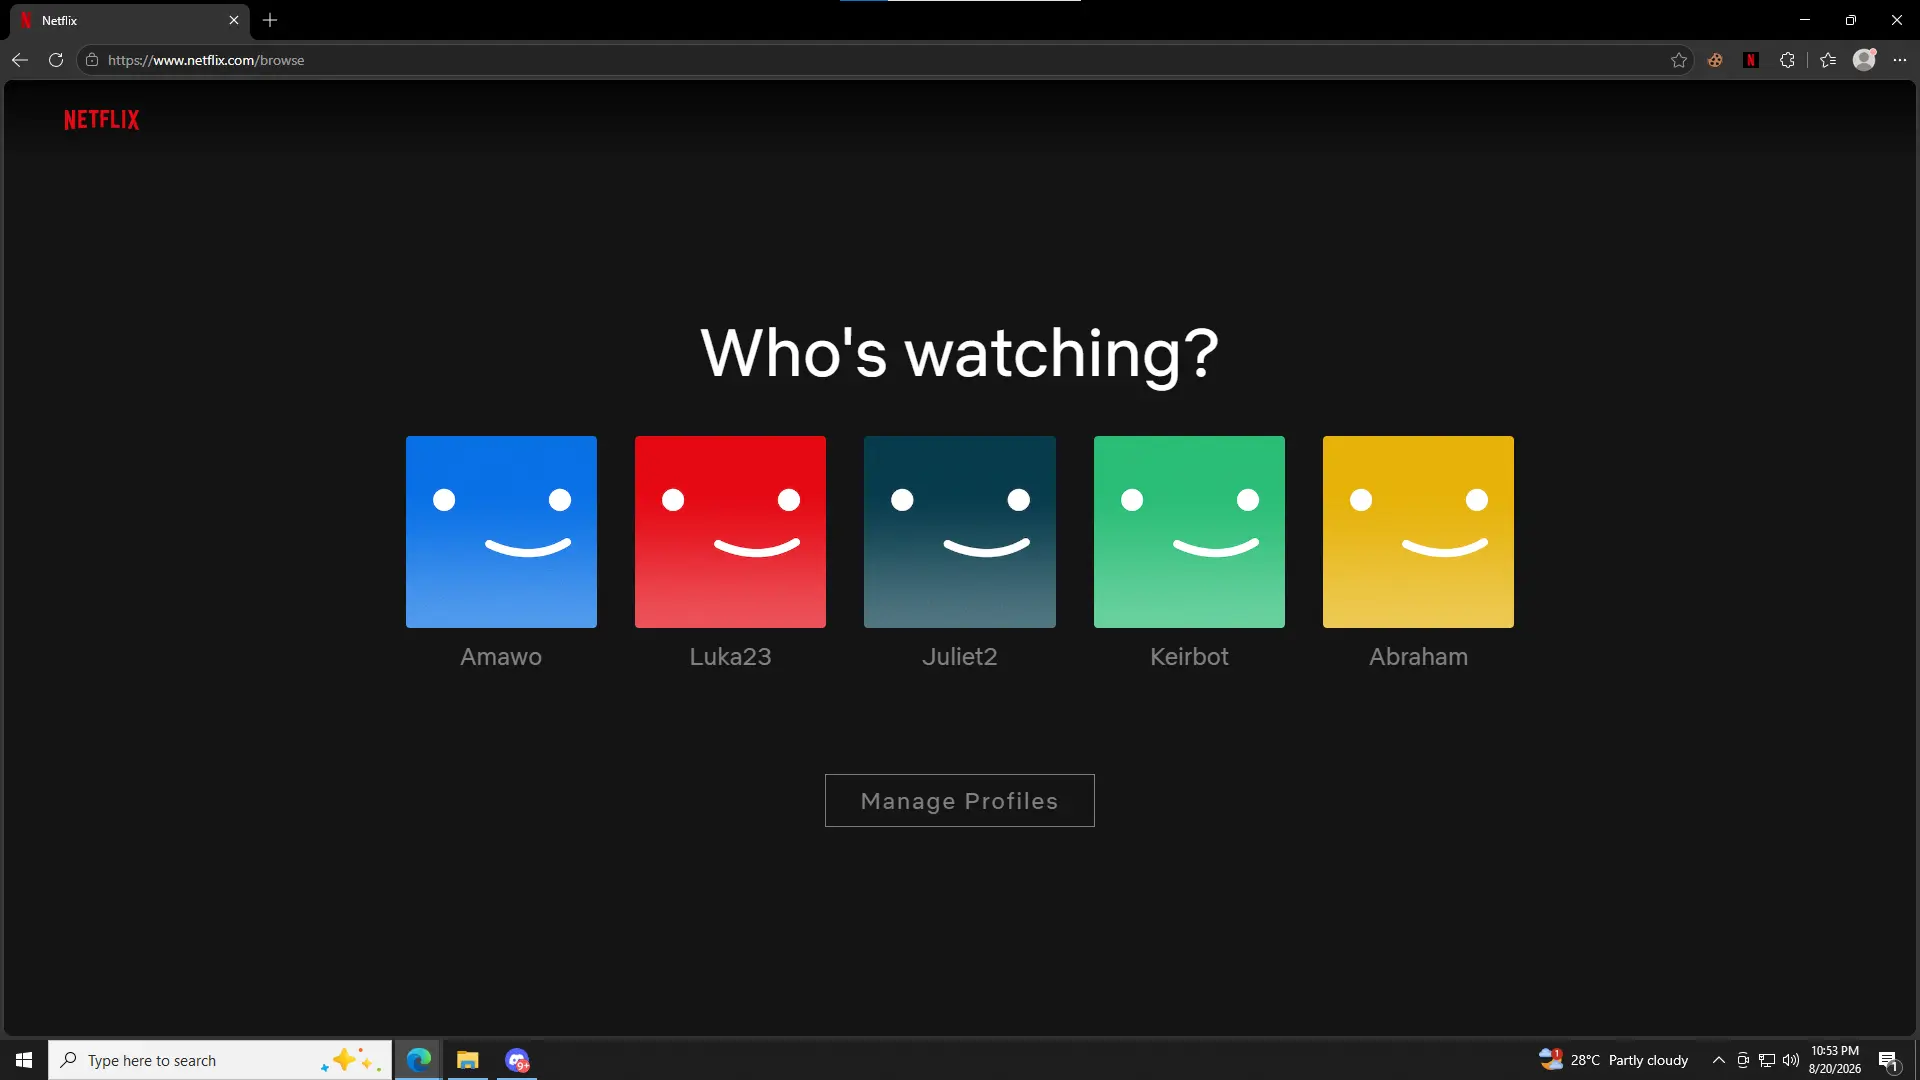Pick the Keirbot green profile avatar
The image size is (1920, 1080).
click(1189, 532)
